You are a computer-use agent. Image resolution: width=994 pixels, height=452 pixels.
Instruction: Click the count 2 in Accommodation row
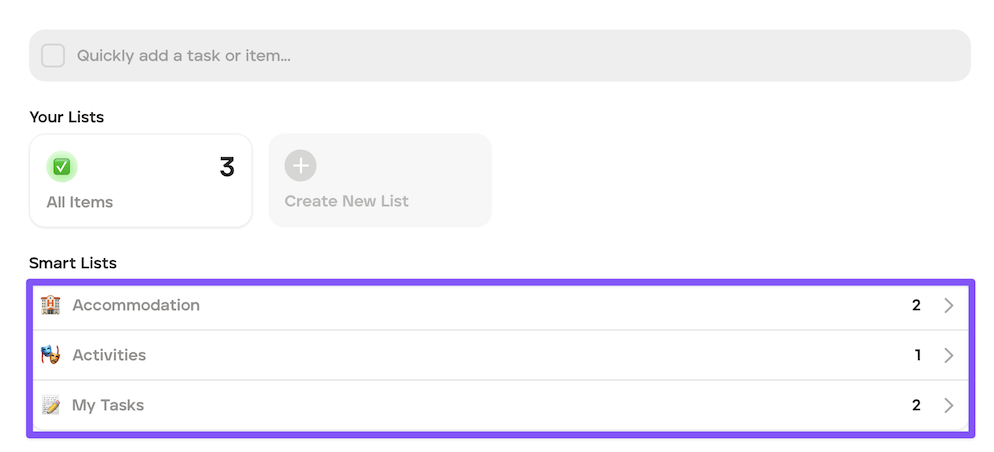click(916, 306)
